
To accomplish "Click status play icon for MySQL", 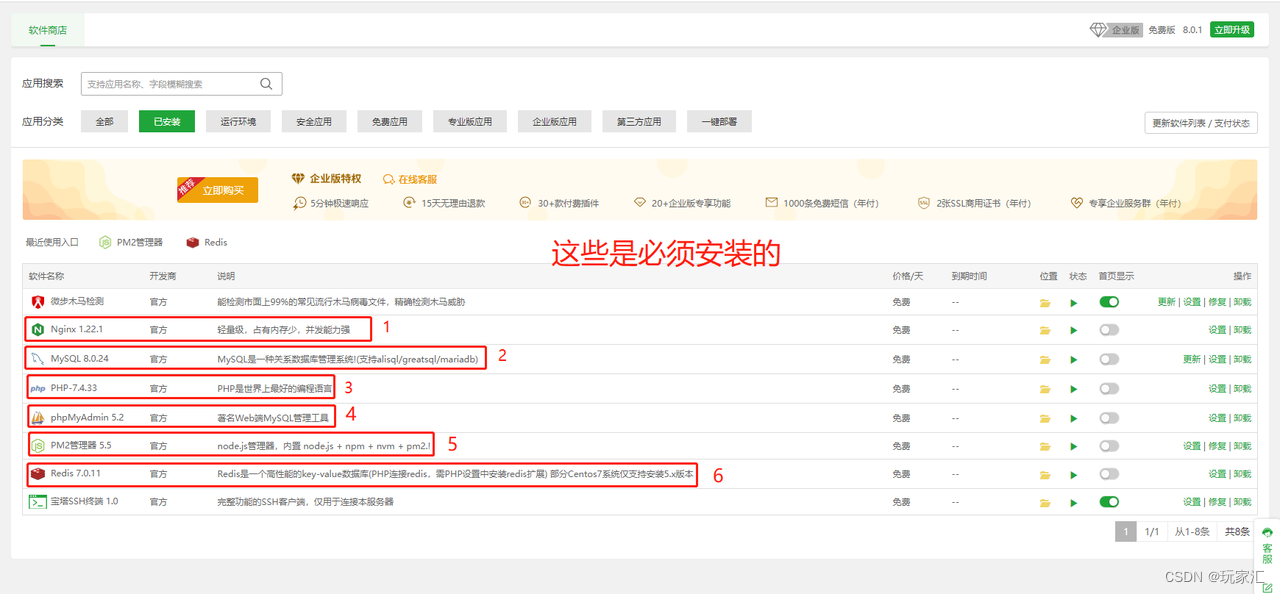I will click(1074, 359).
